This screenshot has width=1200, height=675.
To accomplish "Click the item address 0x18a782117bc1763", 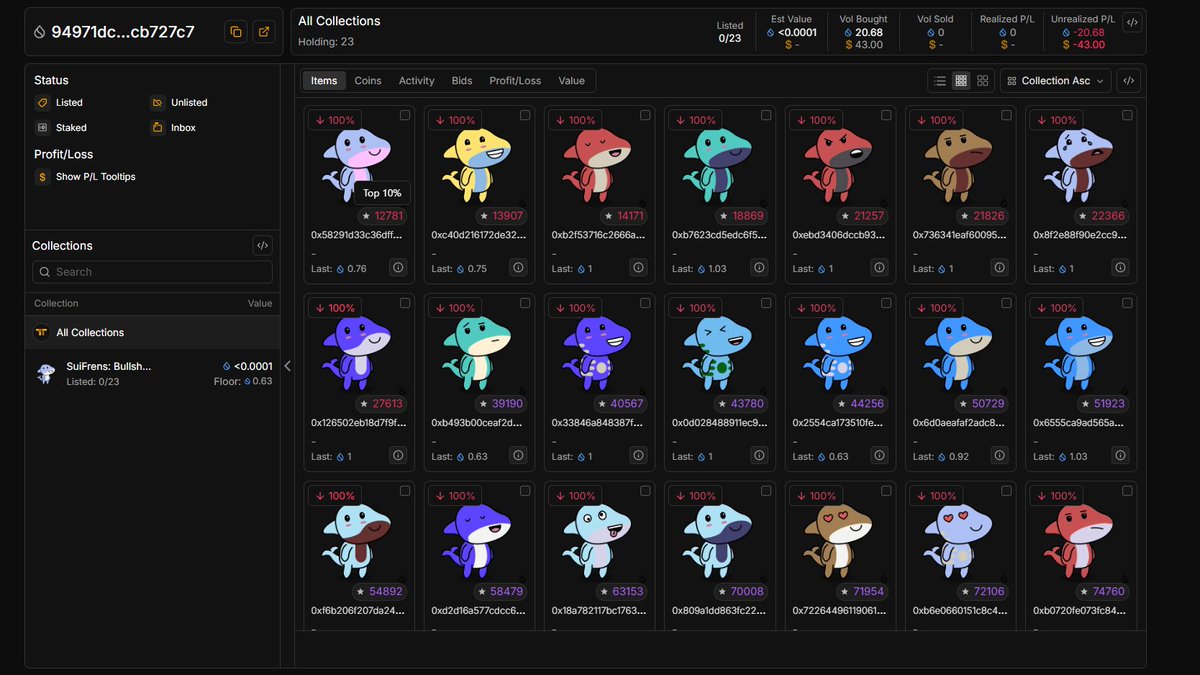I will pyautogui.click(x=598, y=610).
